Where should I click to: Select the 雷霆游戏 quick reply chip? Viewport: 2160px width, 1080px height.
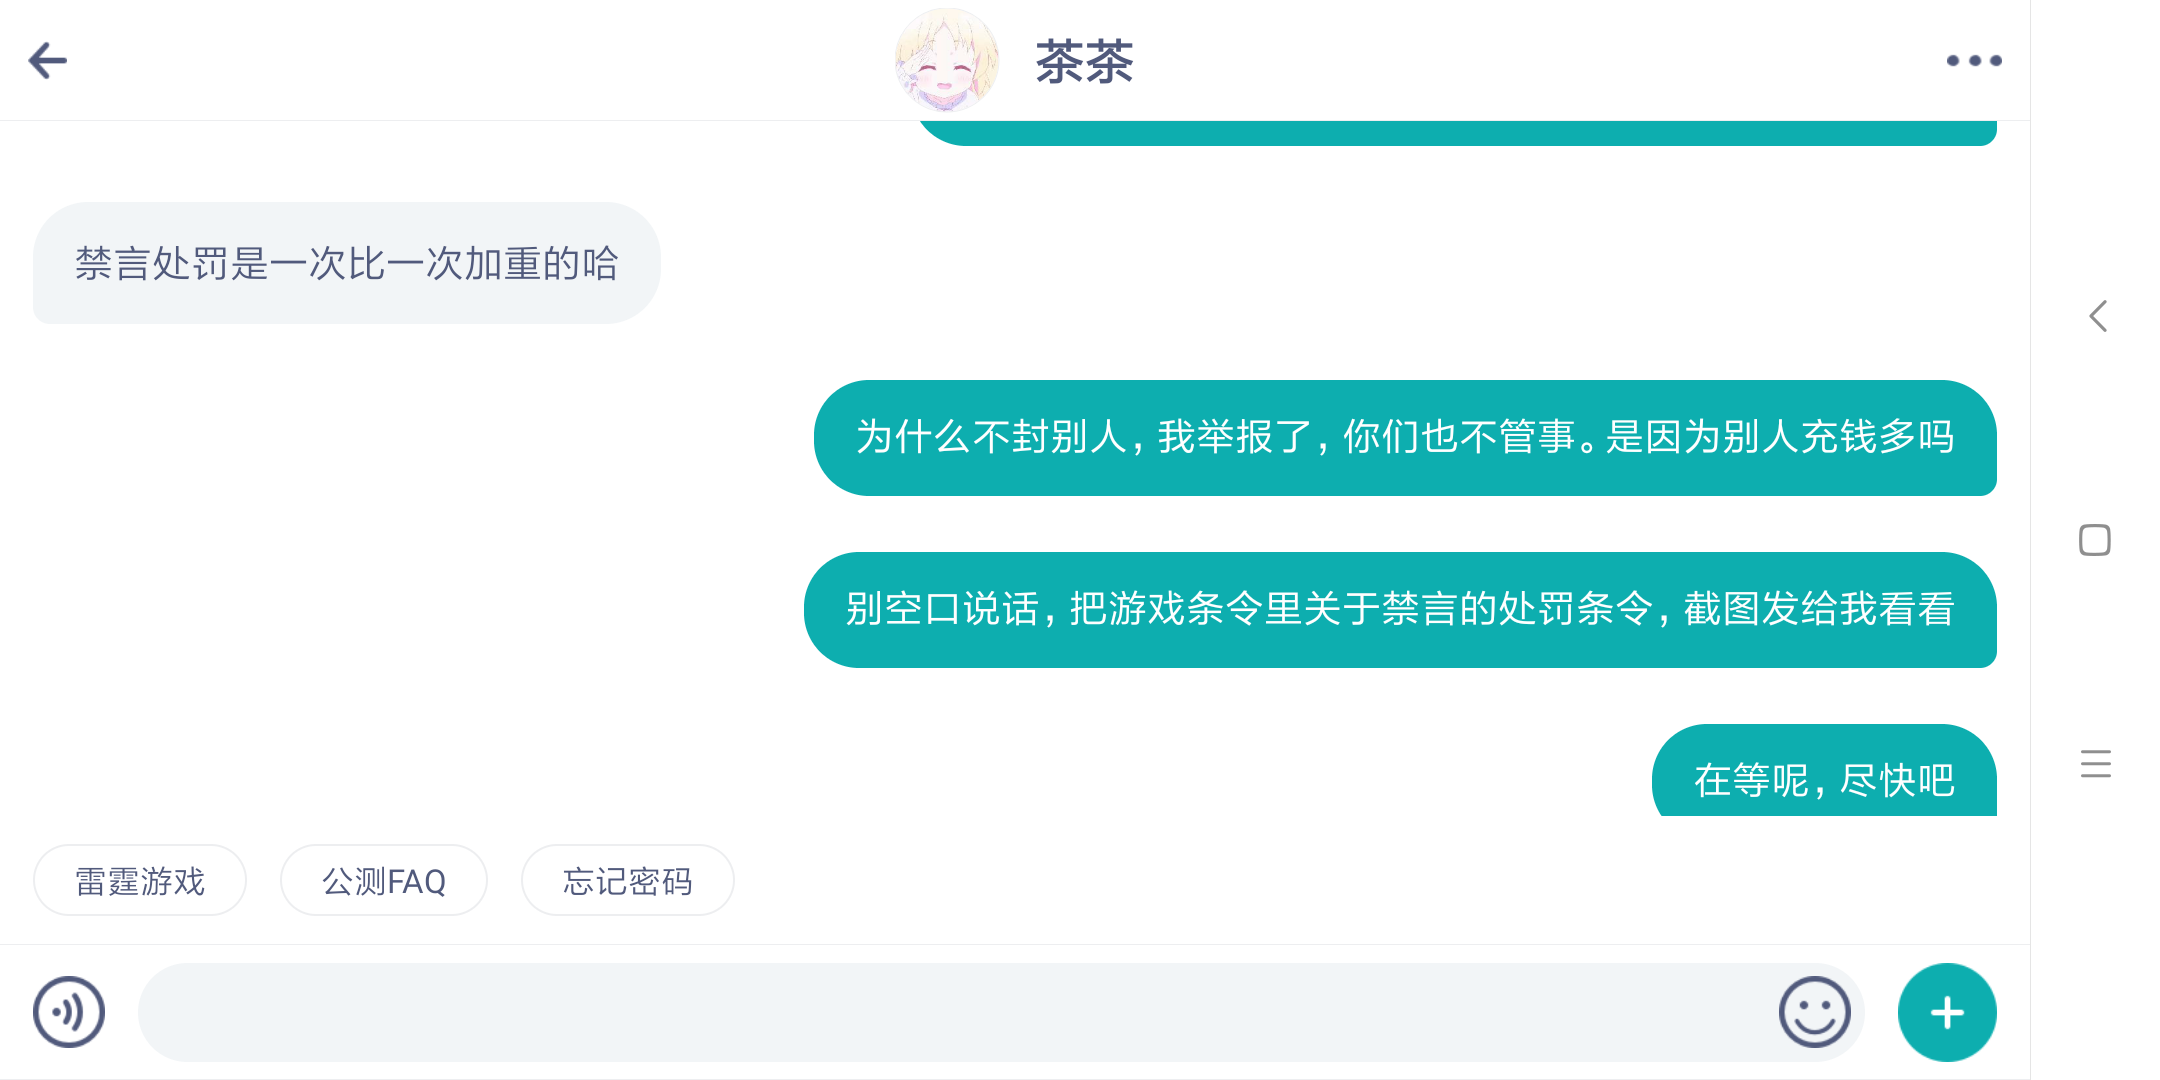click(140, 881)
